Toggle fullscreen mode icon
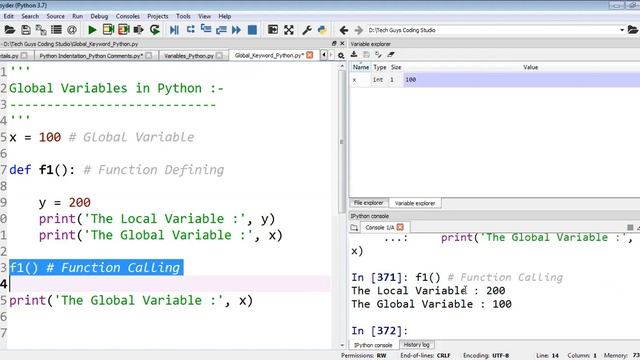 [x=289, y=30]
